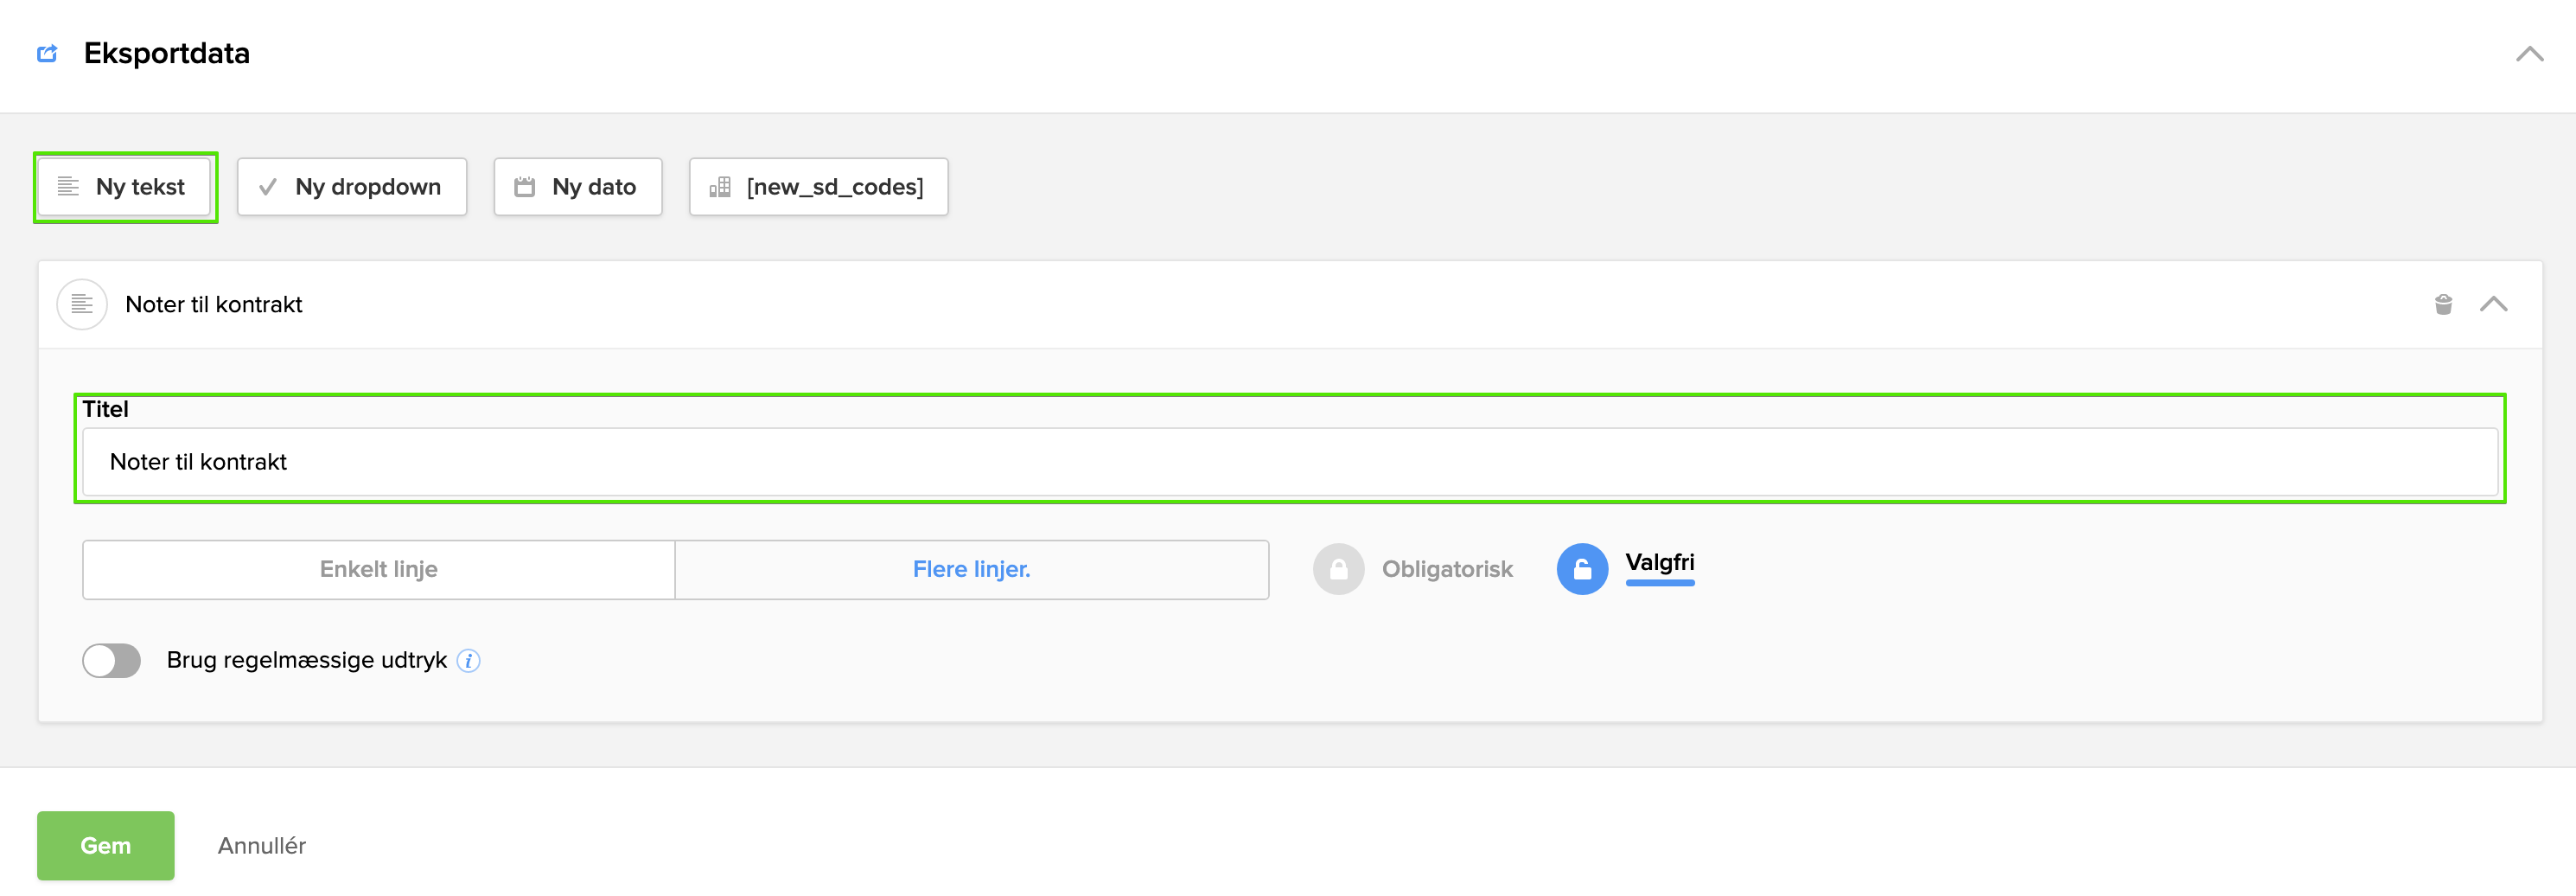The image size is (2576, 896).
Task: Switch to the Enkelt linje option
Action: coord(379,569)
